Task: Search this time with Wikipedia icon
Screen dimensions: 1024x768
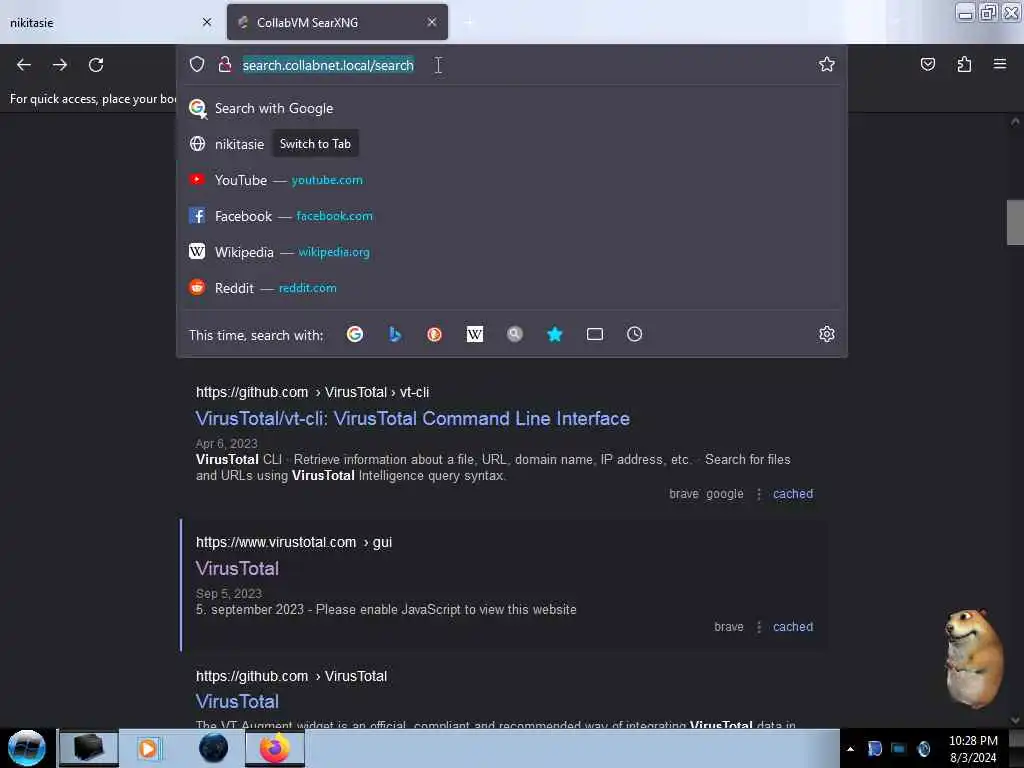Action: (x=475, y=334)
